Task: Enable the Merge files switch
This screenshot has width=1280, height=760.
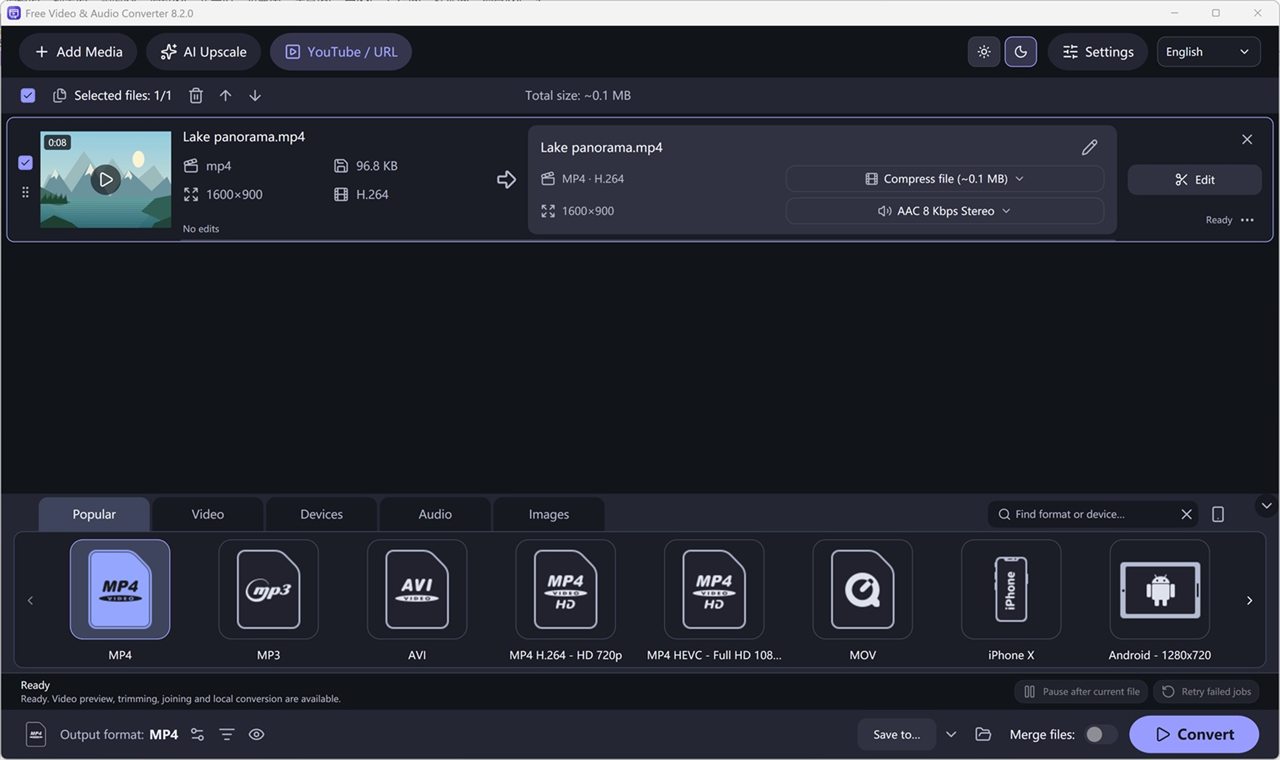Action: pyautogui.click(x=1101, y=734)
